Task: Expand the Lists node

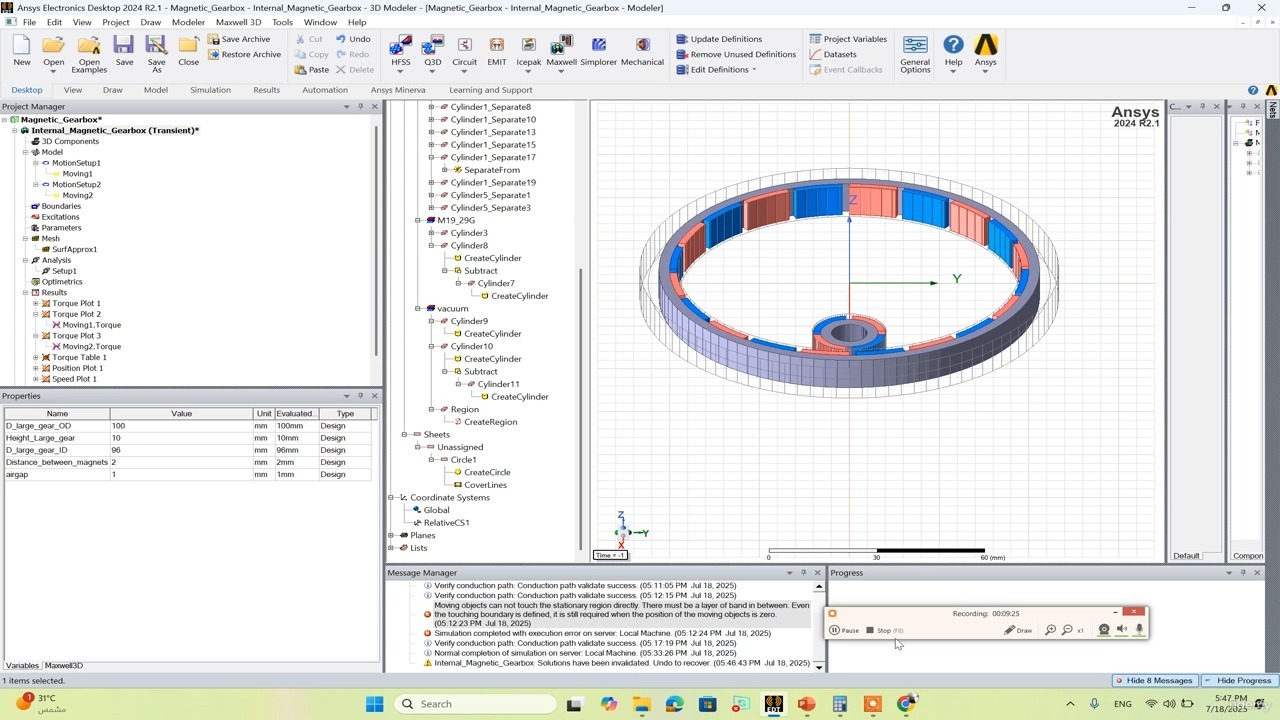Action: pyautogui.click(x=391, y=548)
